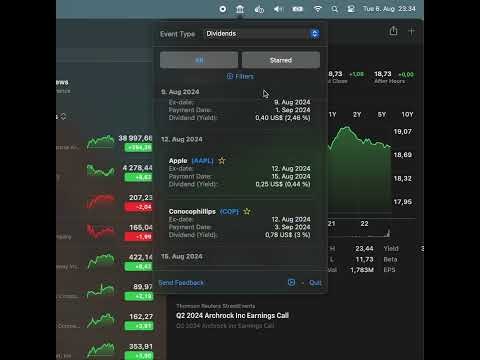This screenshot has height=360, width=480.
Task: Click the 9. Aug 2024 date header
Action: pyautogui.click(x=180, y=92)
